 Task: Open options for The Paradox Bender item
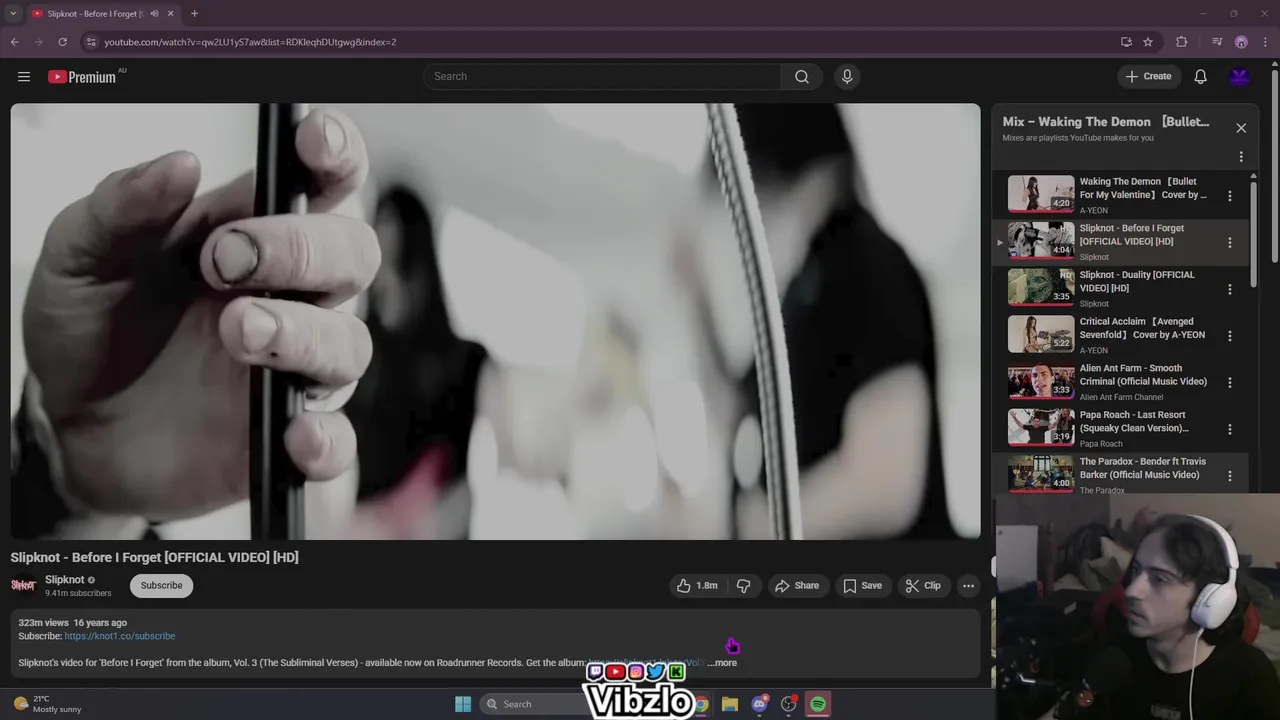(1230, 475)
